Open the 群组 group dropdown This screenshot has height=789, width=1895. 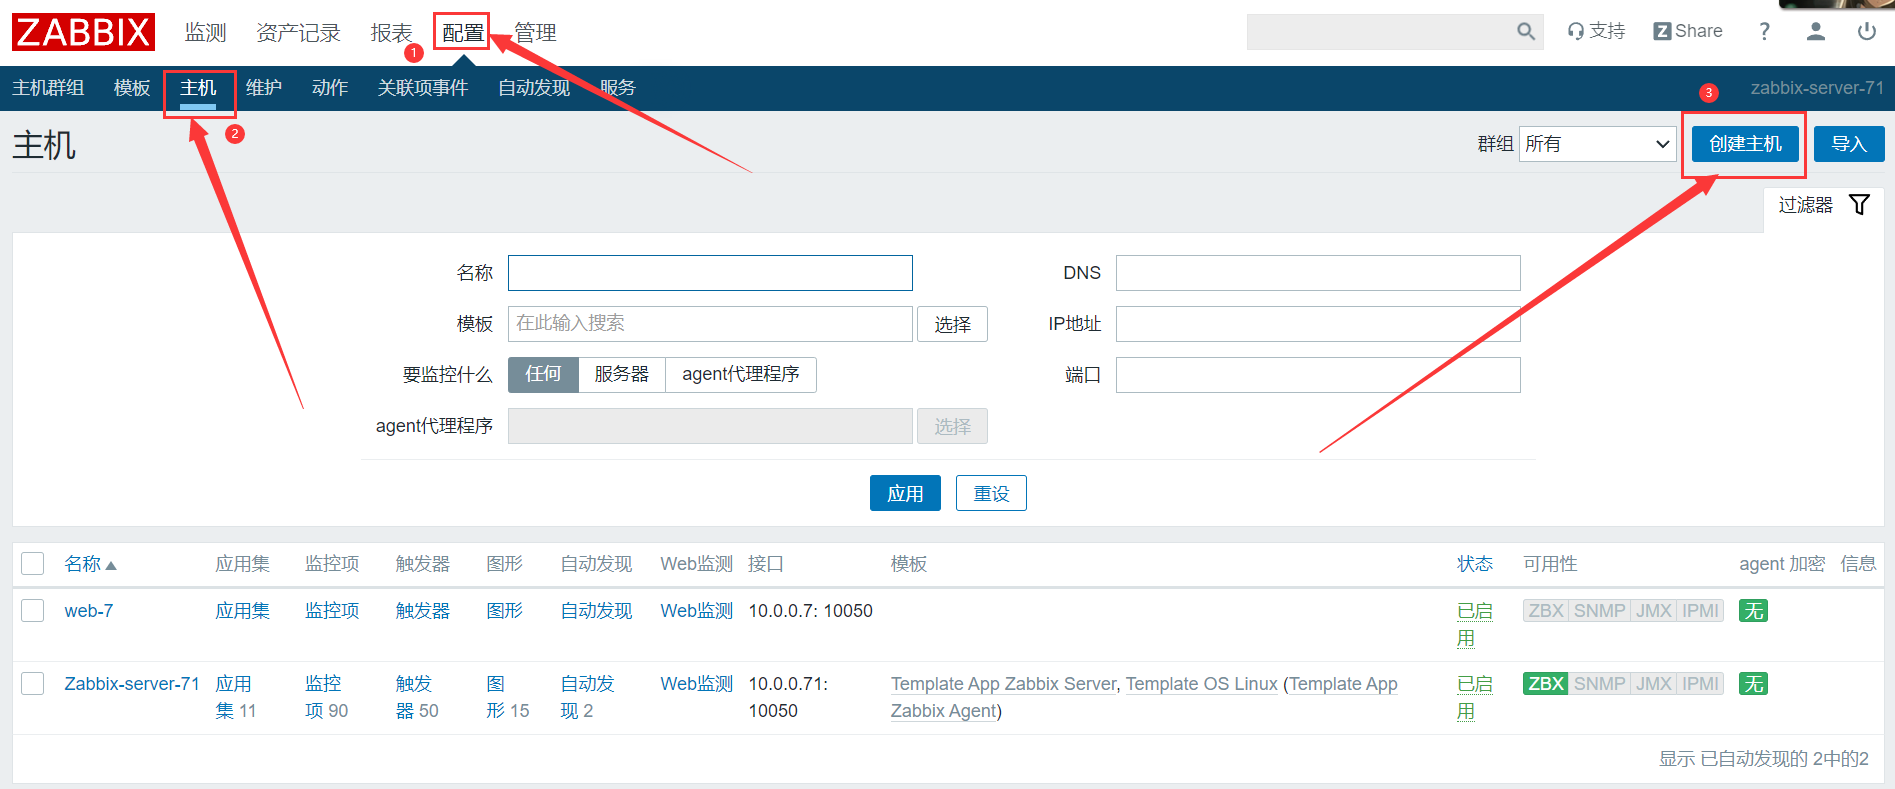coord(1597,144)
